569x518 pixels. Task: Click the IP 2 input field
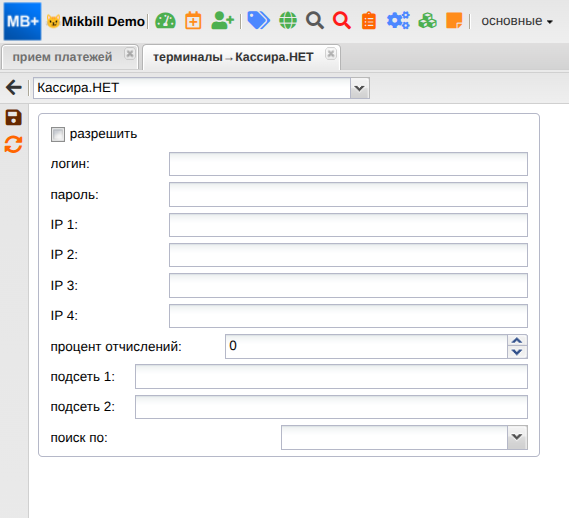[x=348, y=255]
